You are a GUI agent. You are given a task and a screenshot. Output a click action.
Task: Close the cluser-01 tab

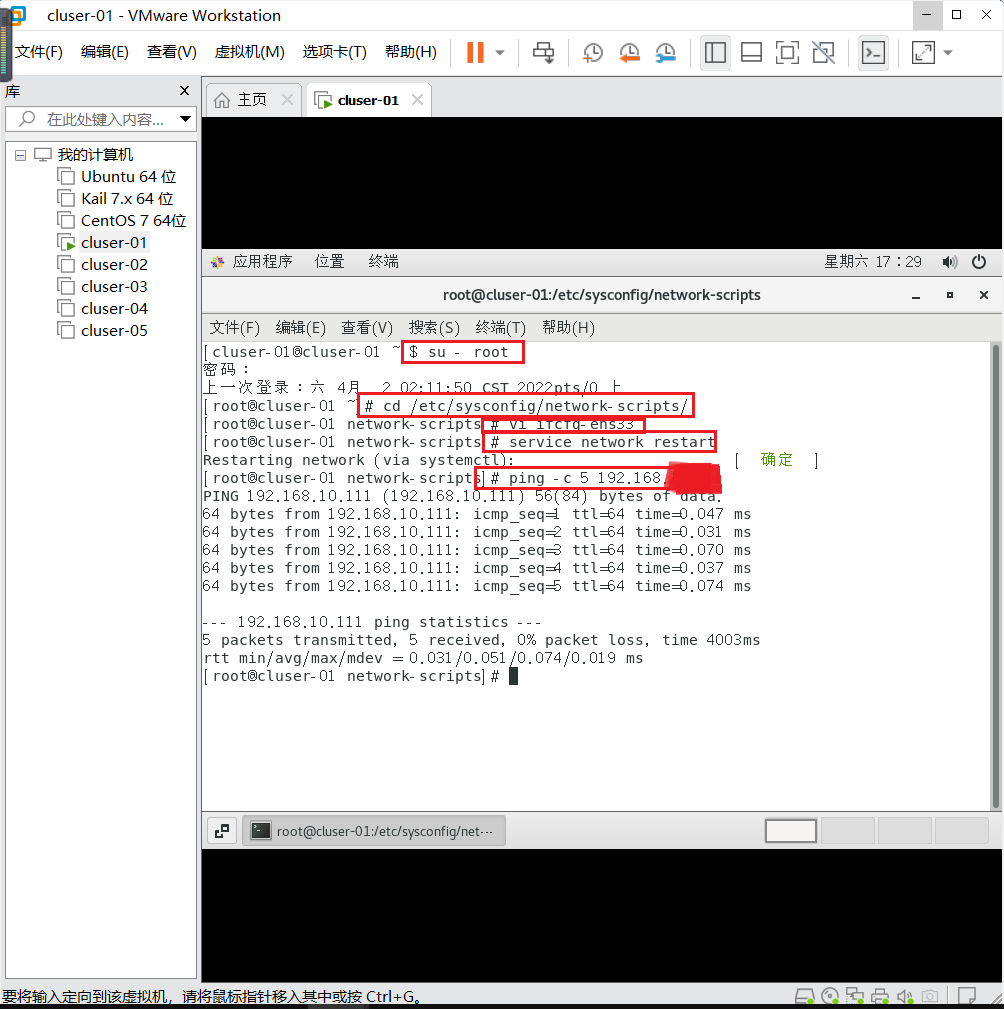418,100
